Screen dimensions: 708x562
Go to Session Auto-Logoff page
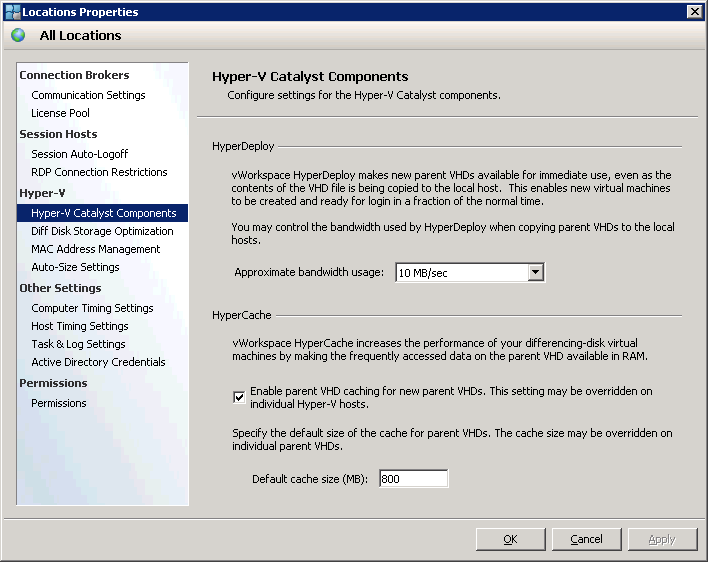(79, 154)
